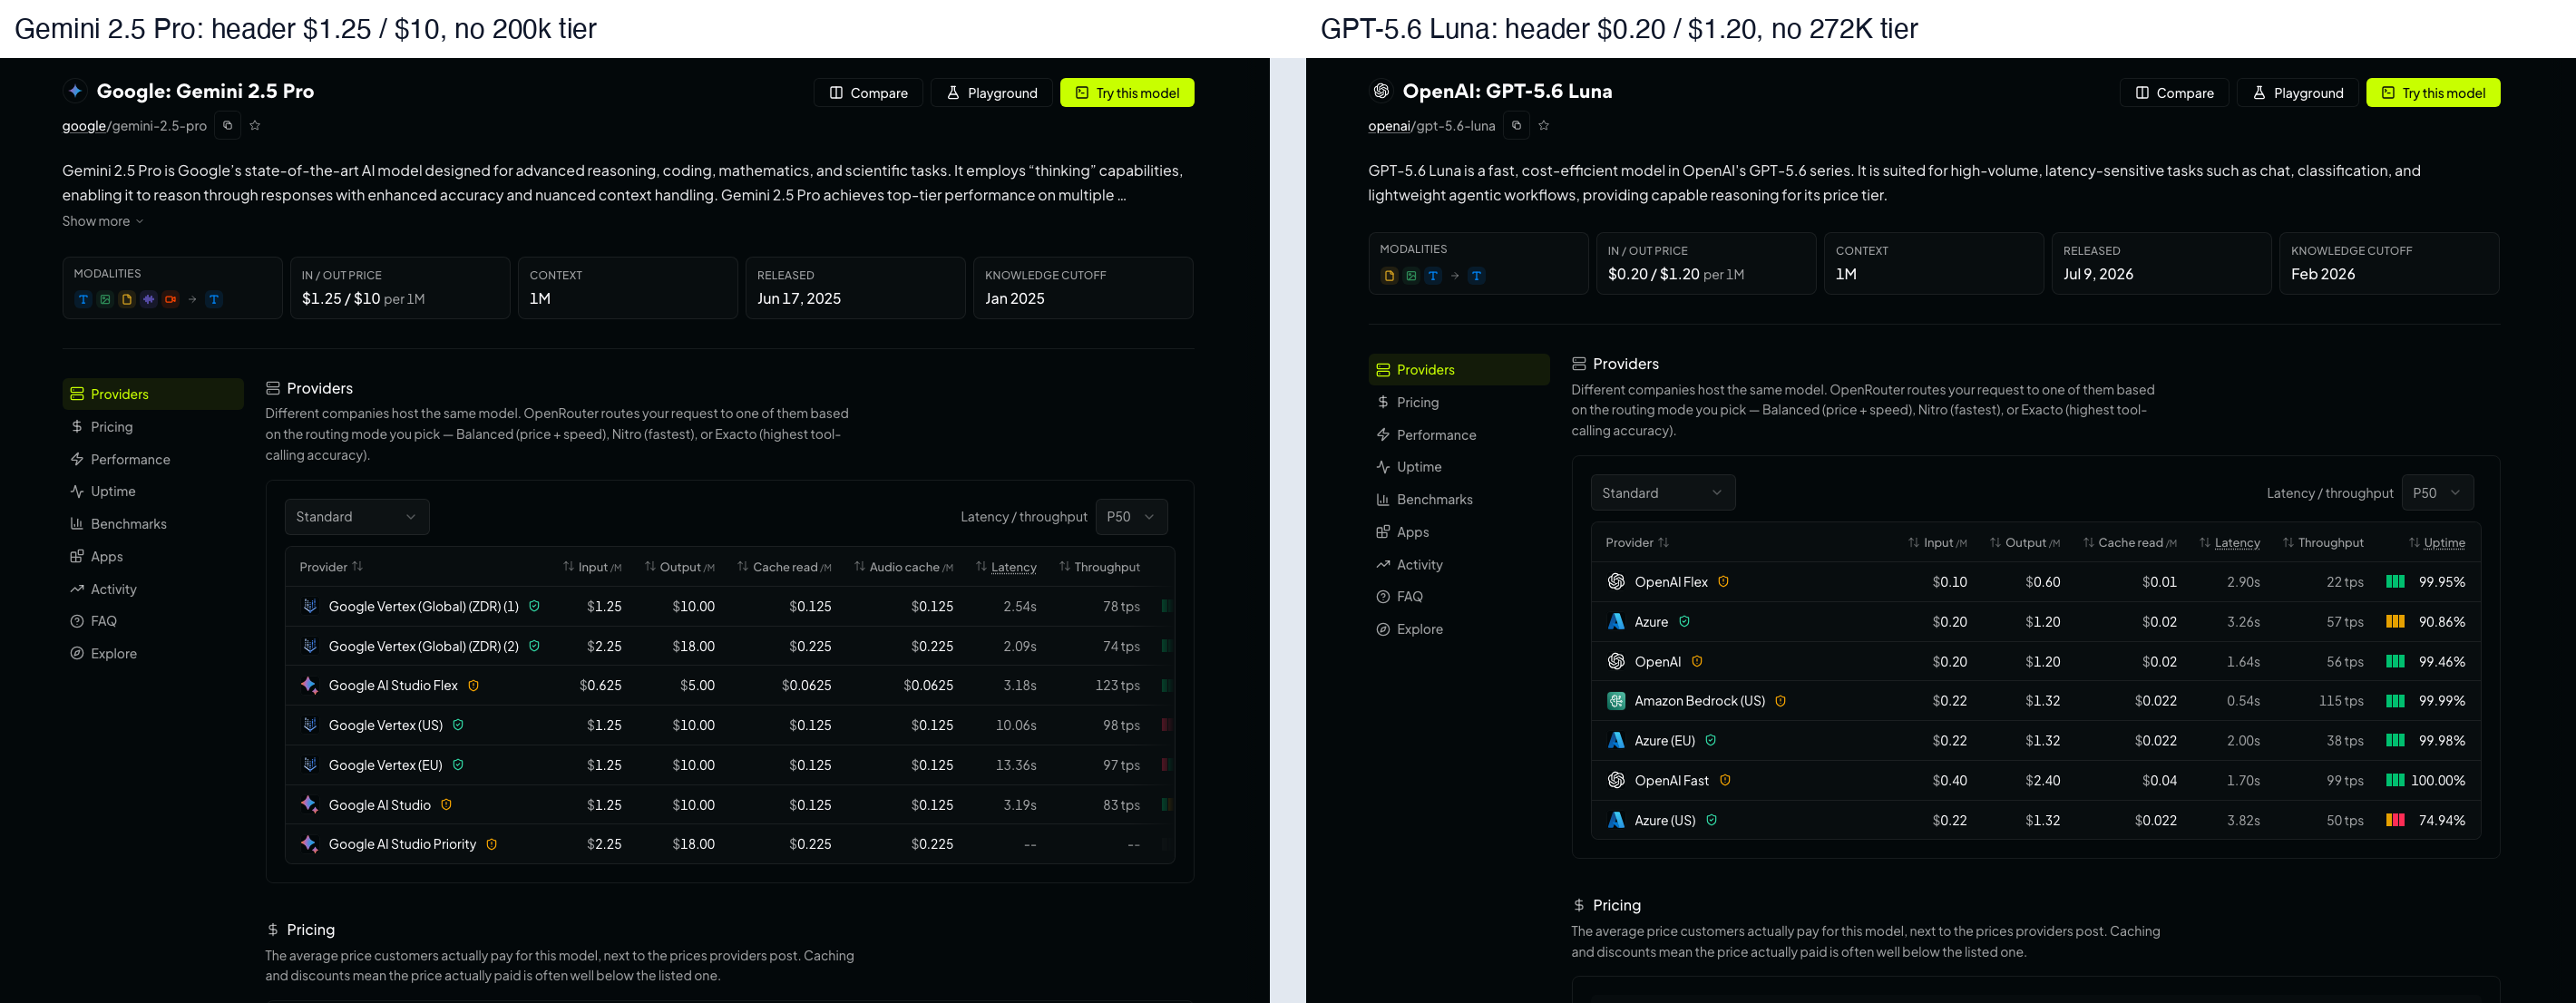Open FAQ in GPT-5.6 Luna sidebar
The image size is (2576, 1003).
(x=1459, y=597)
